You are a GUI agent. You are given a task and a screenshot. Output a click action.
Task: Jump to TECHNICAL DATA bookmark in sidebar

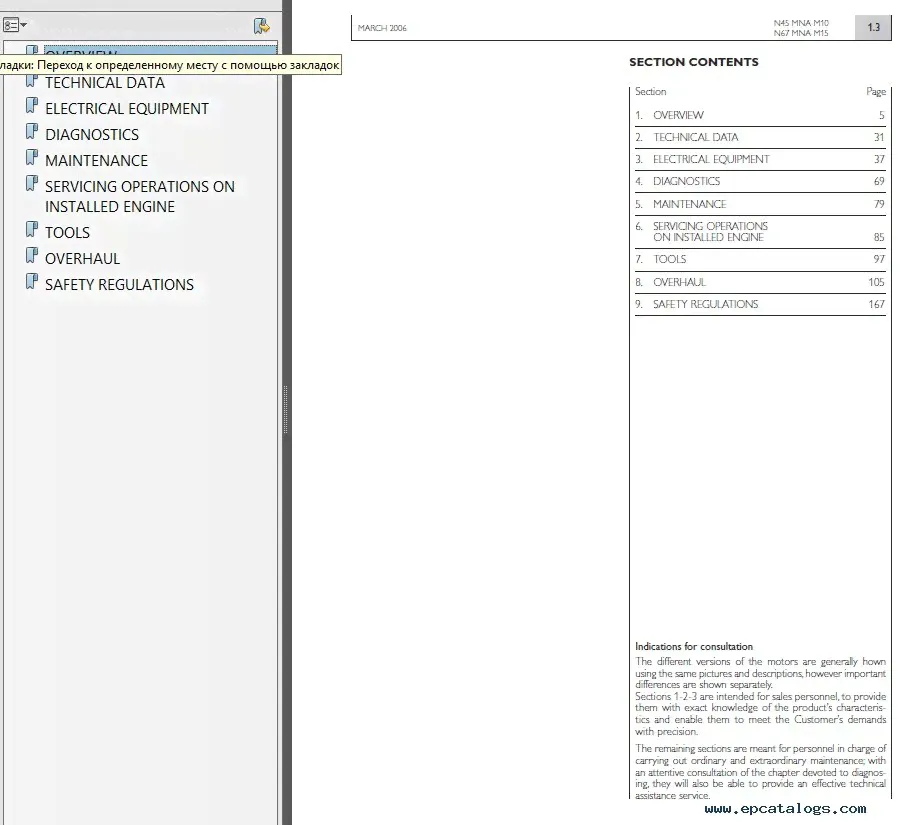pyautogui.click(x=105, y=84)
